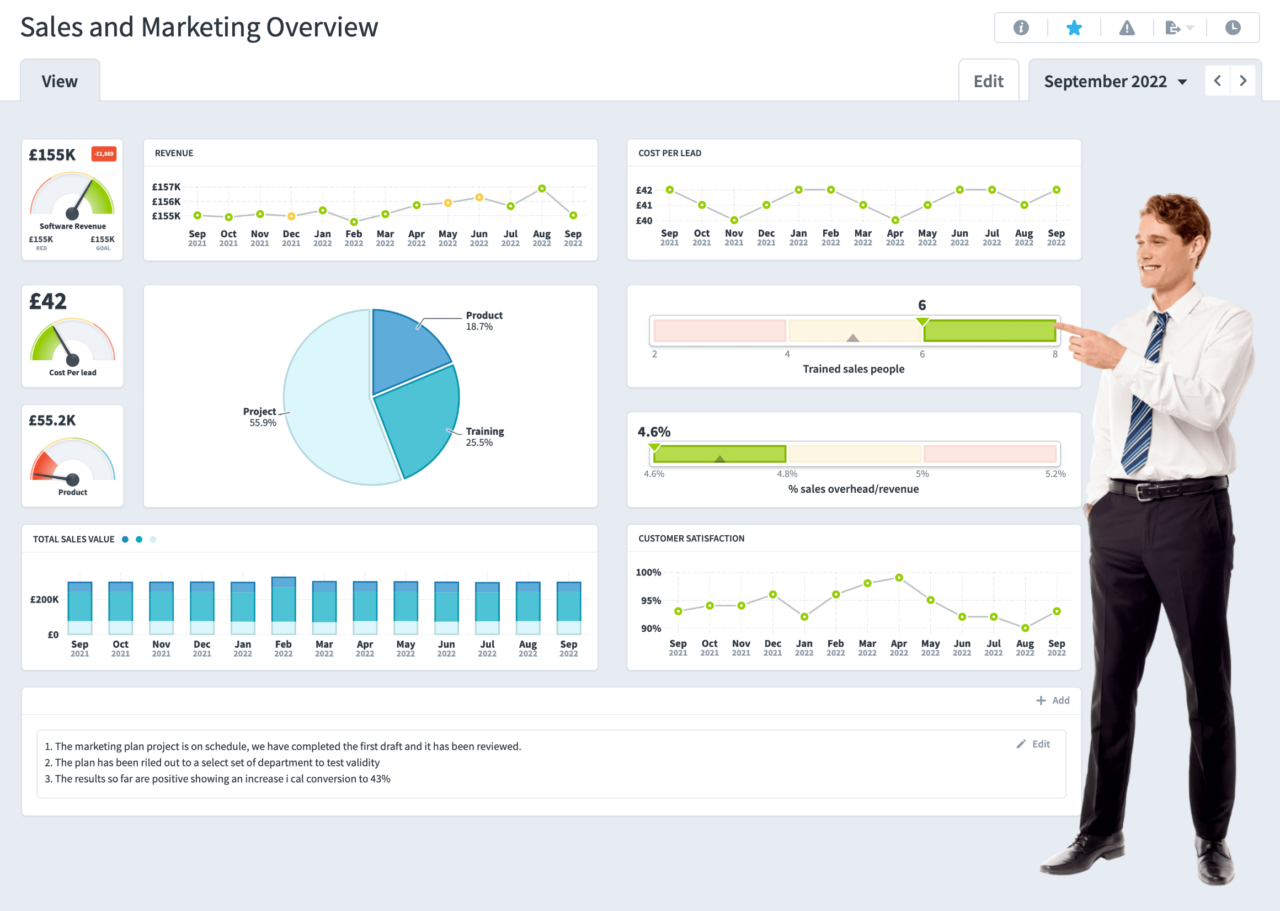The height and width of the screenshot is (911, 1280).
Task: Select the first carousel dot on Total Sales Value
Action: pyautogui.click(x=124, y=539)
